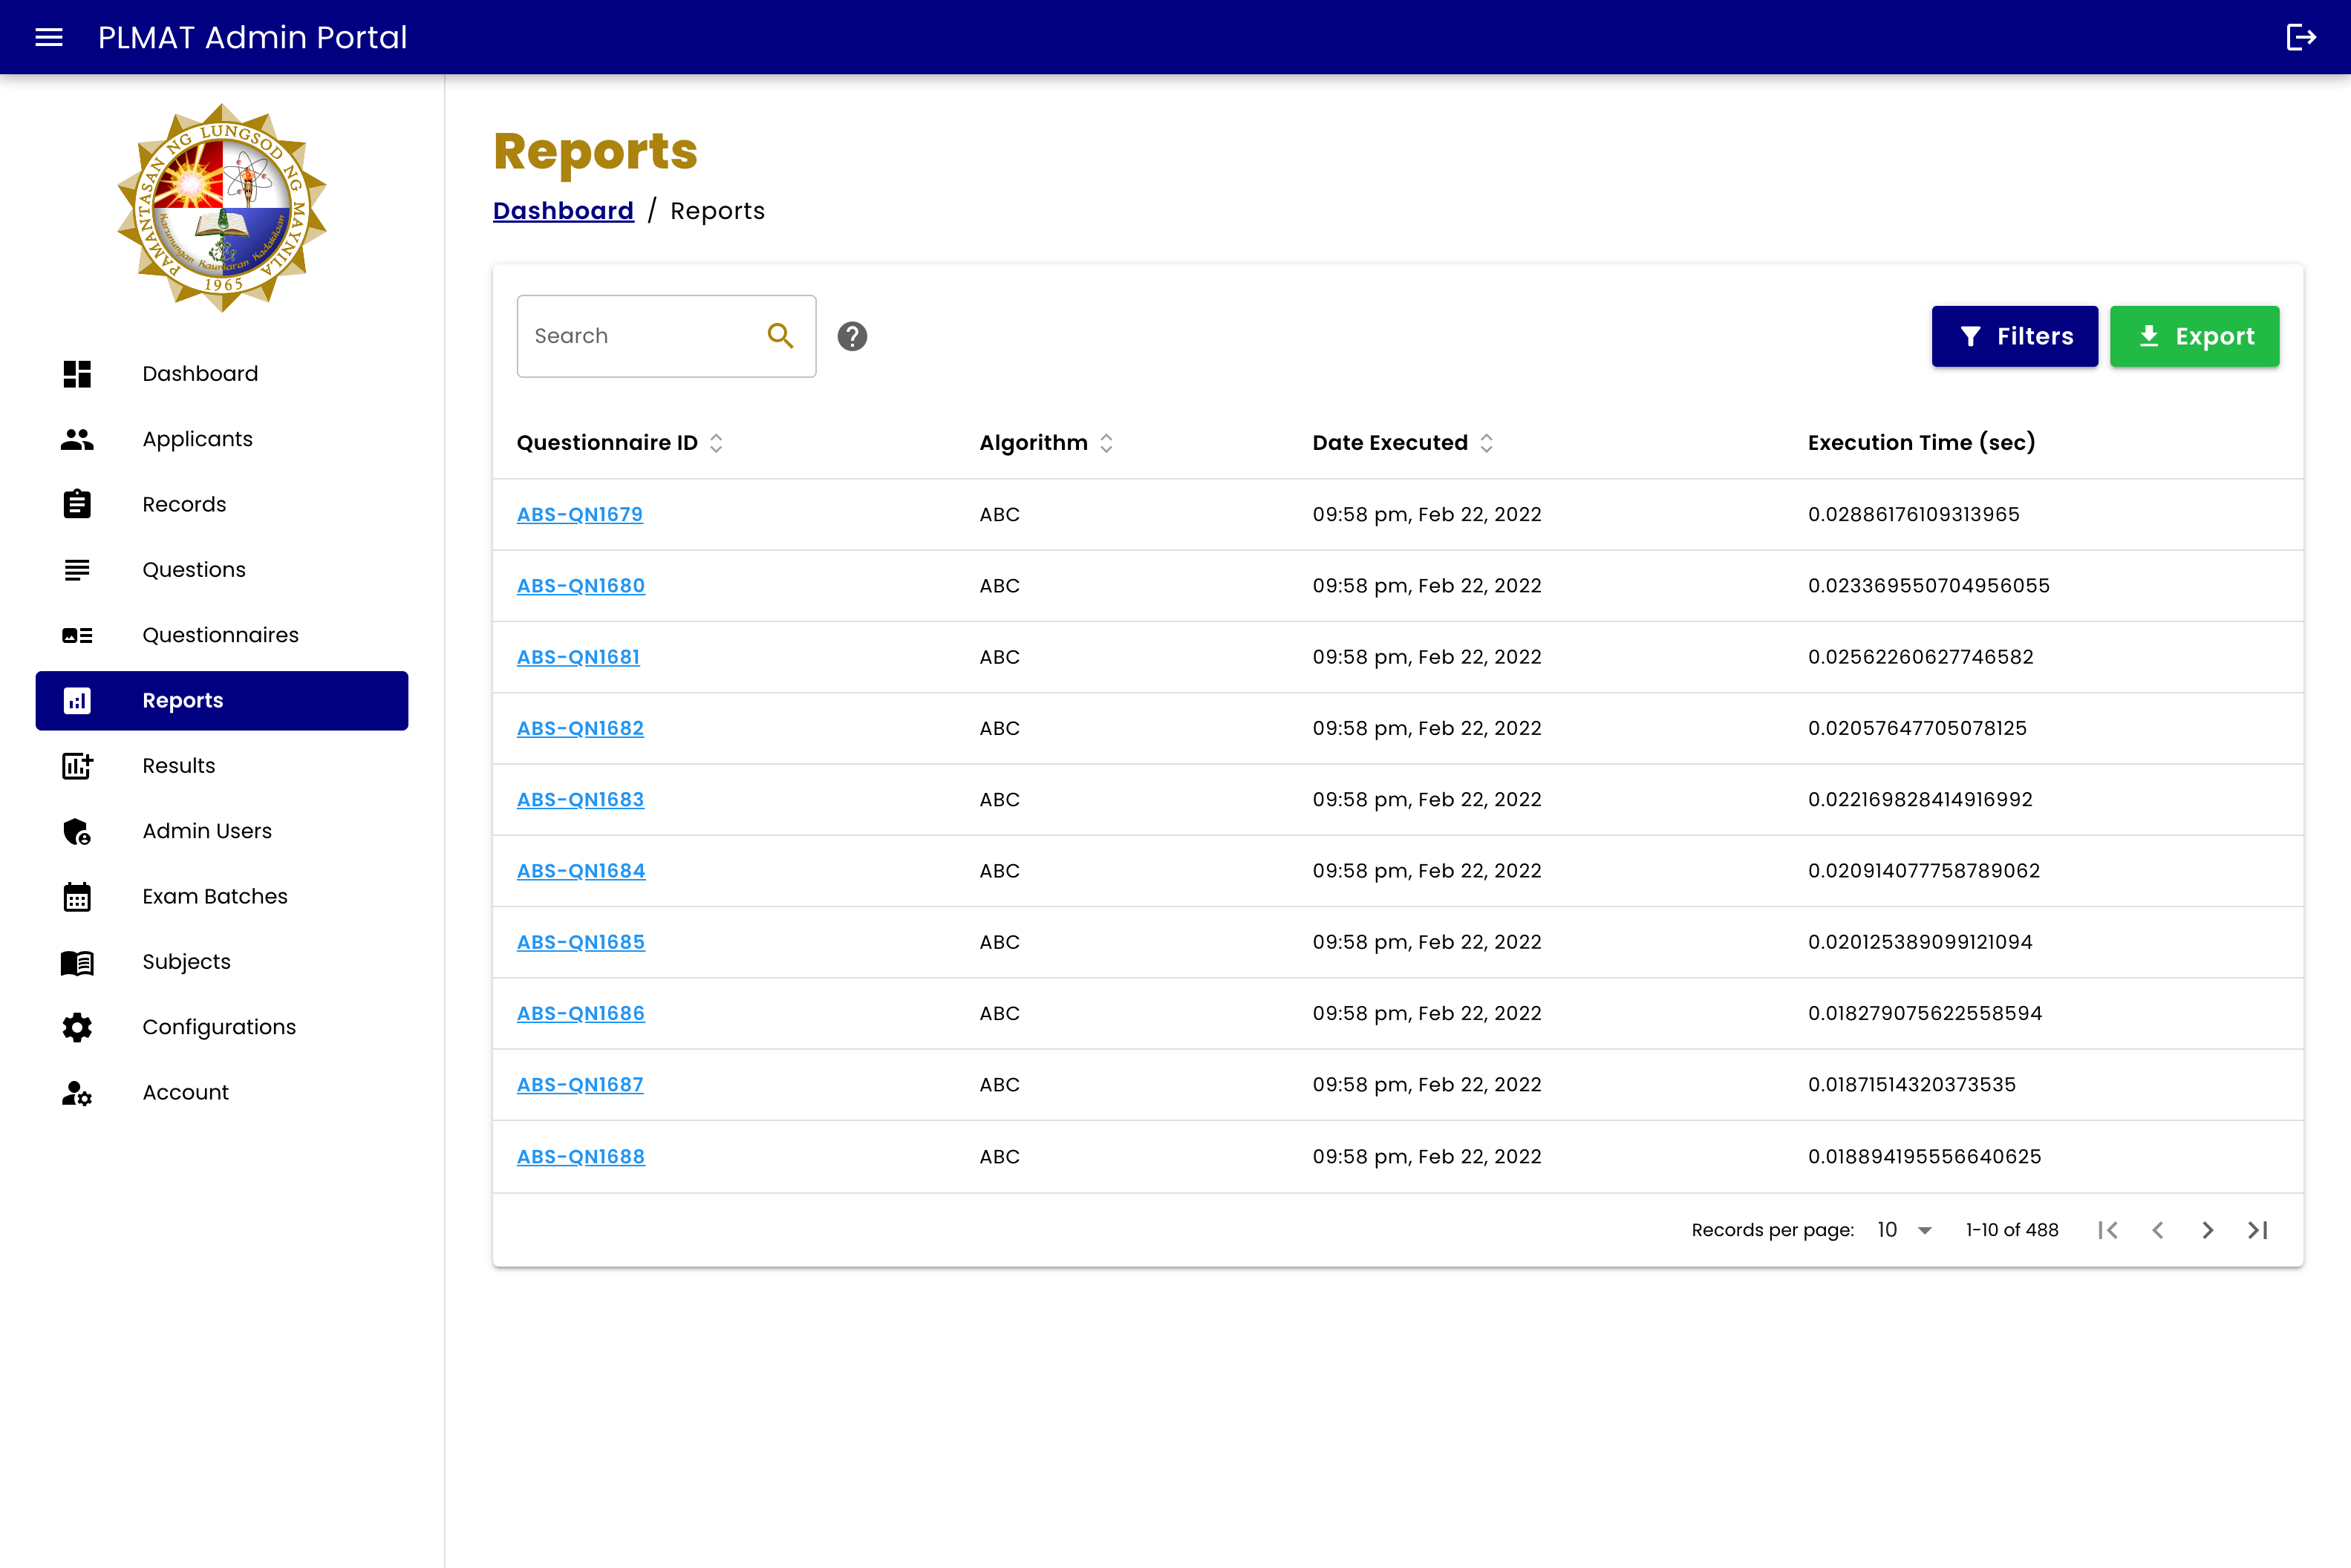Open the records per page dropdown
The width and height of the screenshot is (2351, 1568).
click(x=1904, y=1230)
